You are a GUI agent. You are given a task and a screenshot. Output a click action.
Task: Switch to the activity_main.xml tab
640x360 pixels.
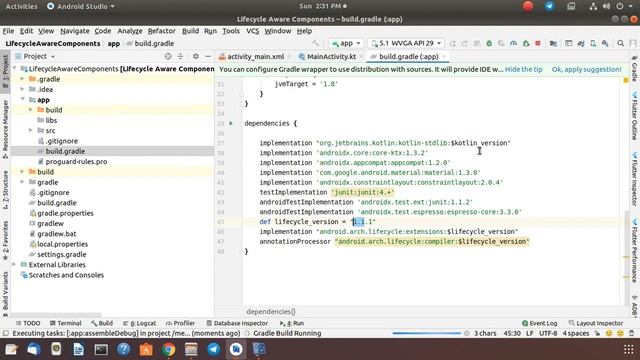click(255, 57)
